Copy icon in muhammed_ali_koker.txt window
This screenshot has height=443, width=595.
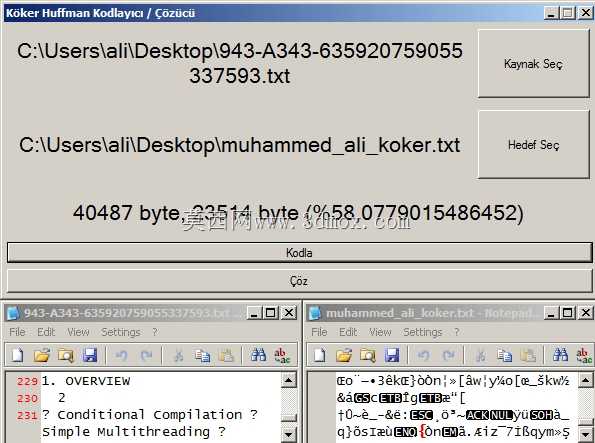coord(504,355)
